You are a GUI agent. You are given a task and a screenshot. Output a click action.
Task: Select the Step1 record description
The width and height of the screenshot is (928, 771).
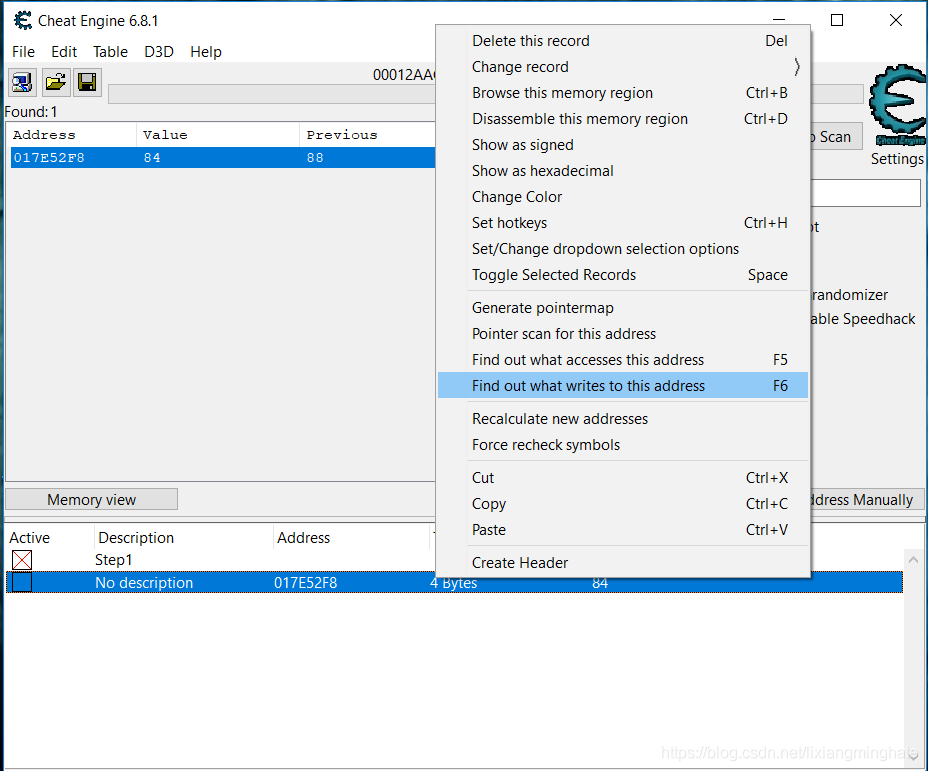tap(114, 560)
